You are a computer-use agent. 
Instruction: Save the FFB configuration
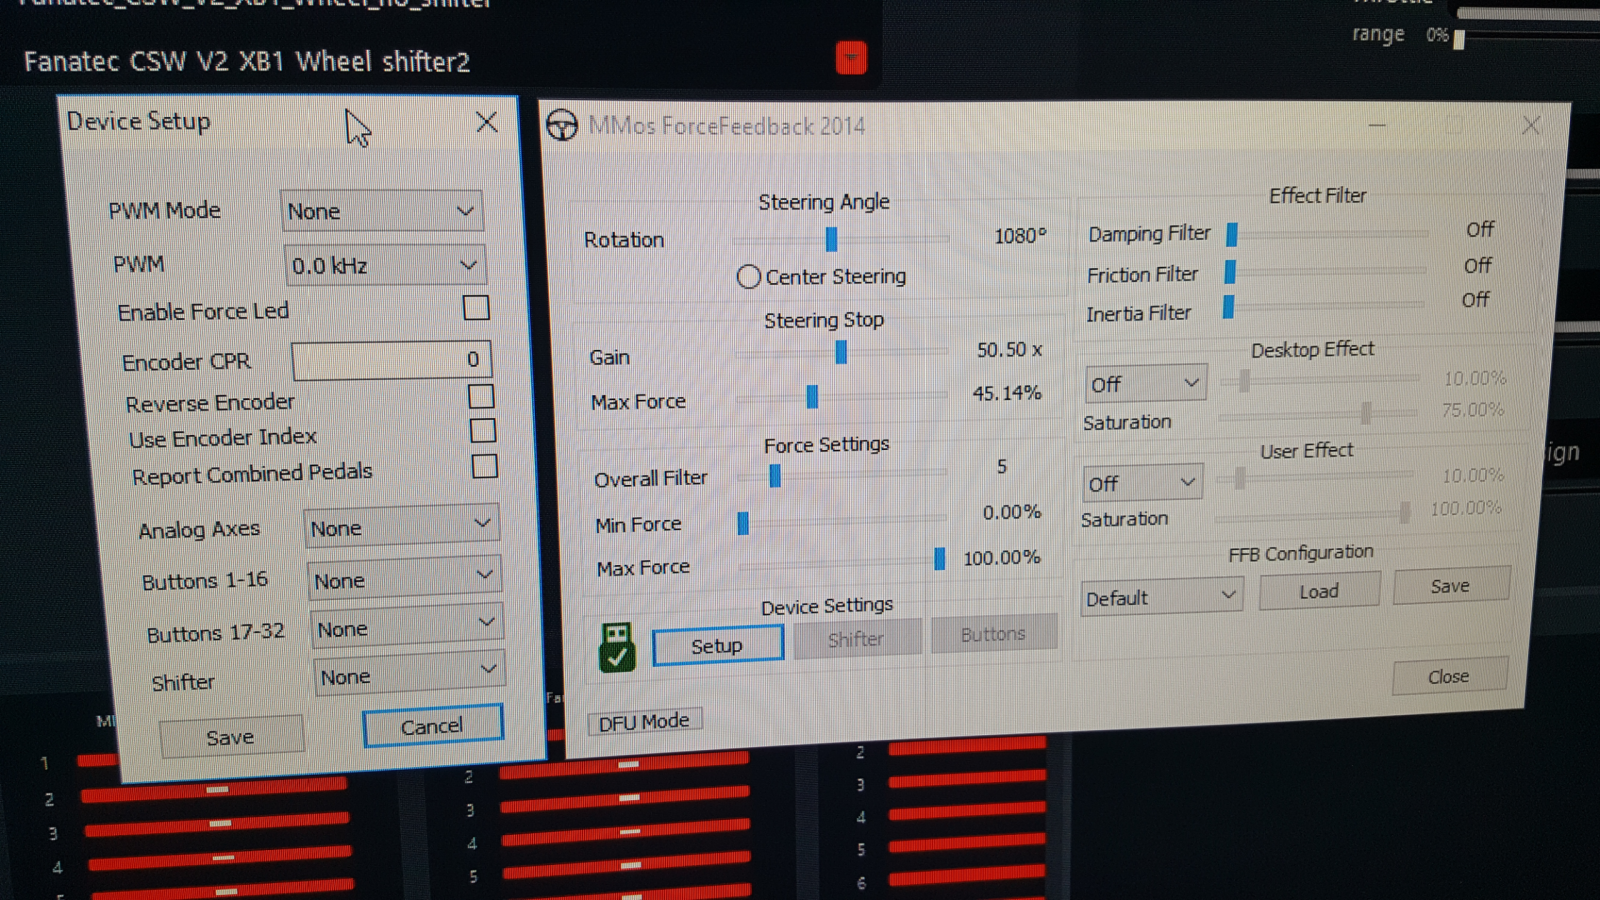click(1451, 585)
